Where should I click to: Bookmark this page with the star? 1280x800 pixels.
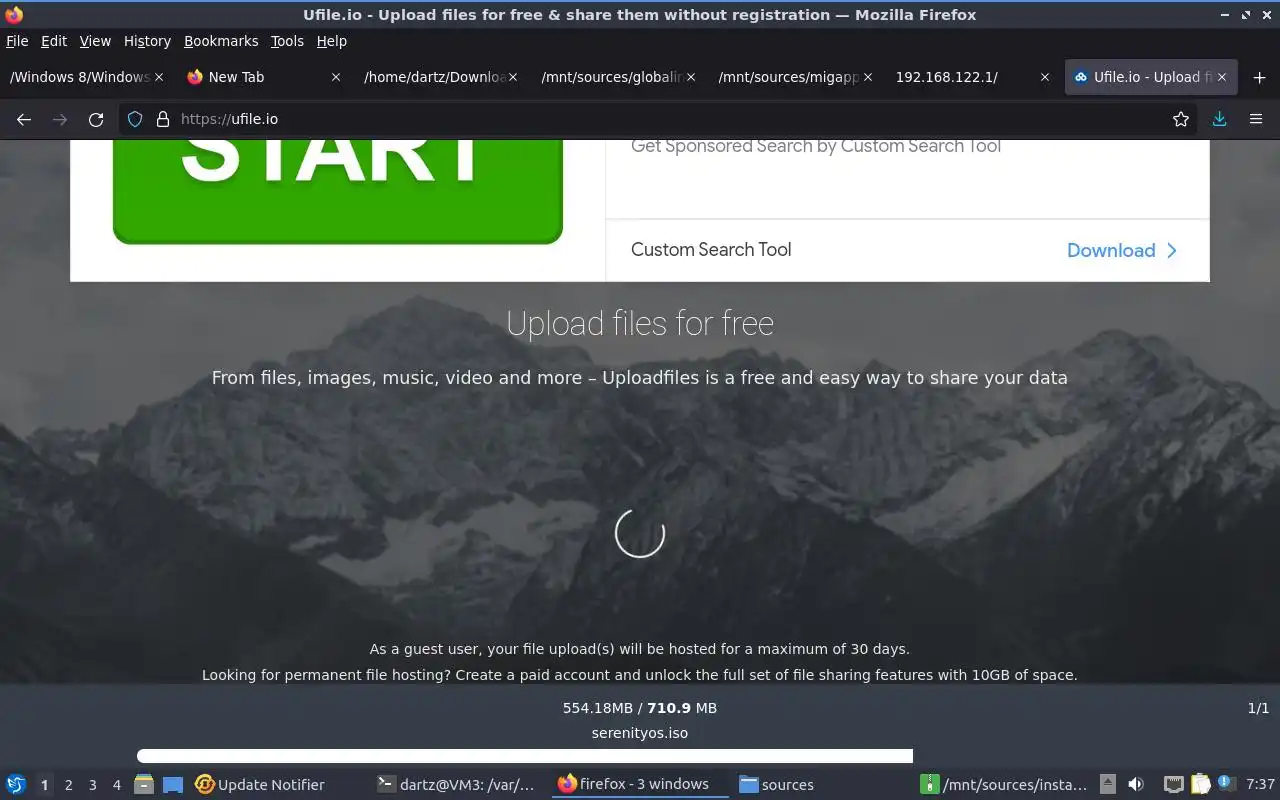1181,119
